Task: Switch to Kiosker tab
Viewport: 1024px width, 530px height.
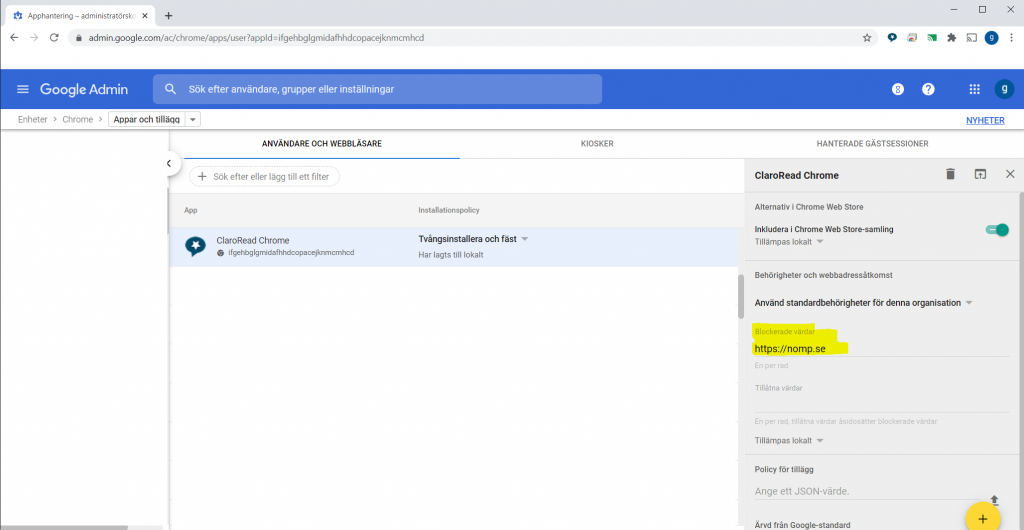Action: coord(597,144)
